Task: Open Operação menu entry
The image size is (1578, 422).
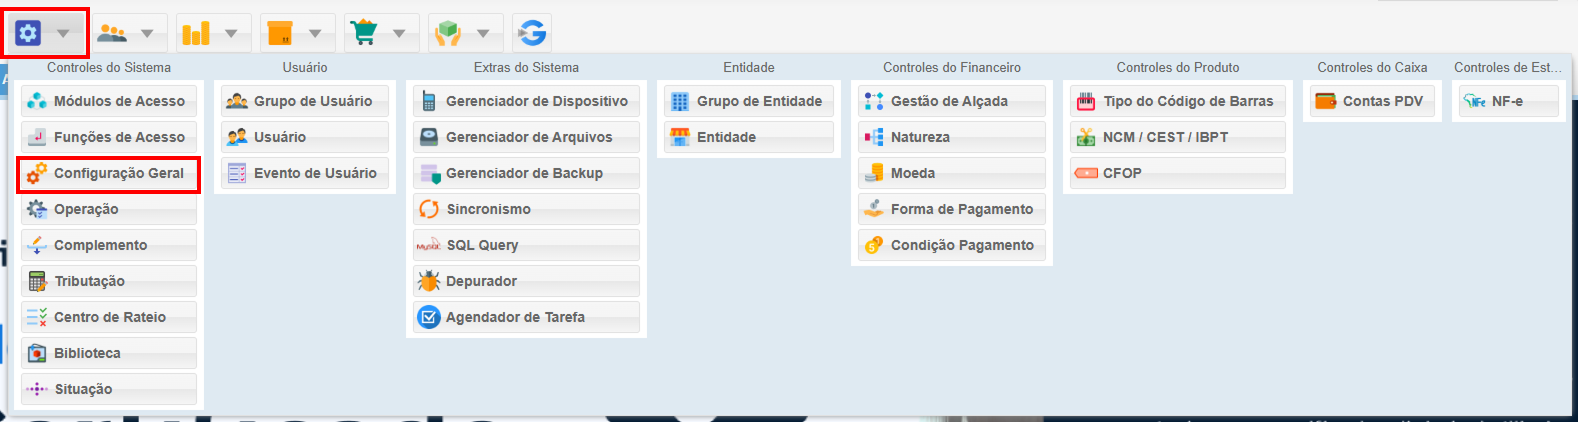Action: click(109, 209)
